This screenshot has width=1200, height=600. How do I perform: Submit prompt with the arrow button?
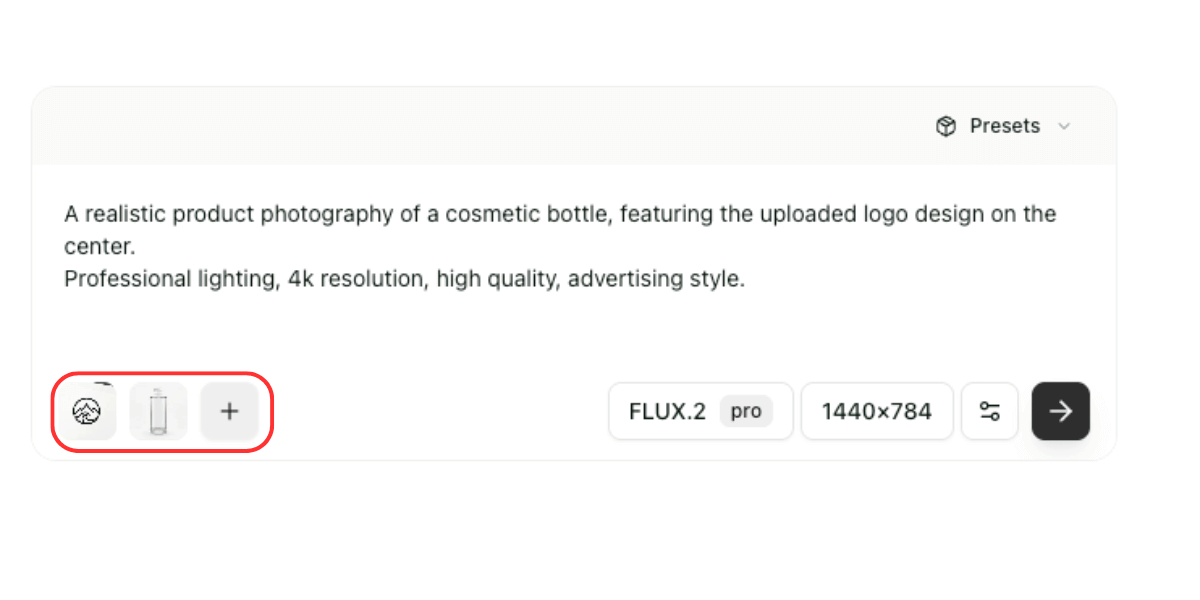coord(1060,411)
